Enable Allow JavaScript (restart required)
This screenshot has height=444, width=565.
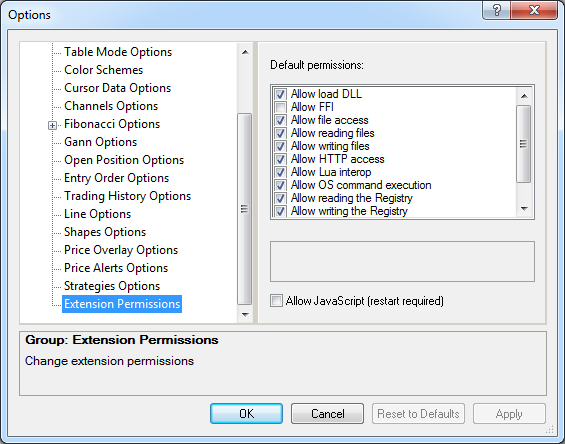pos(276,301)
